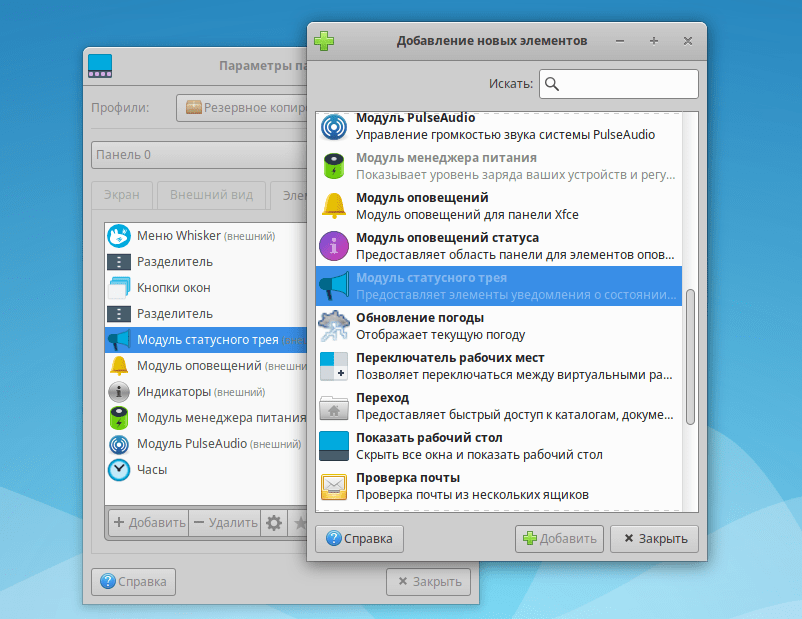
Task: Click Удалить under the panel items list
Action: coord(225,523)
